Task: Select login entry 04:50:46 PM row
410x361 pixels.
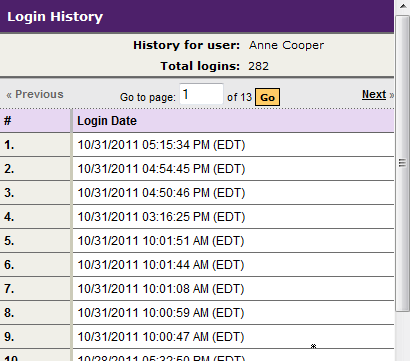Action: [197, 193]
